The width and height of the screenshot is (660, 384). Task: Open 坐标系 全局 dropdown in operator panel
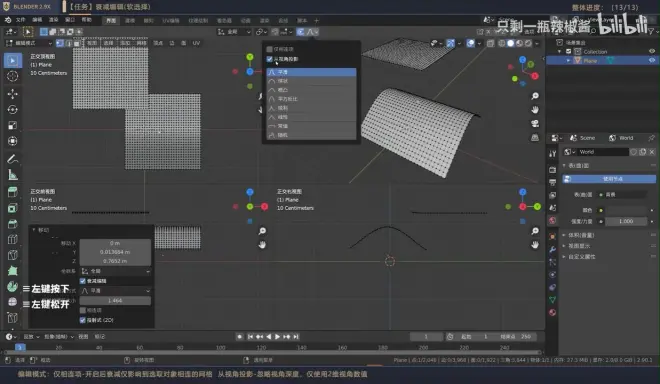click(x=115, y=271)
